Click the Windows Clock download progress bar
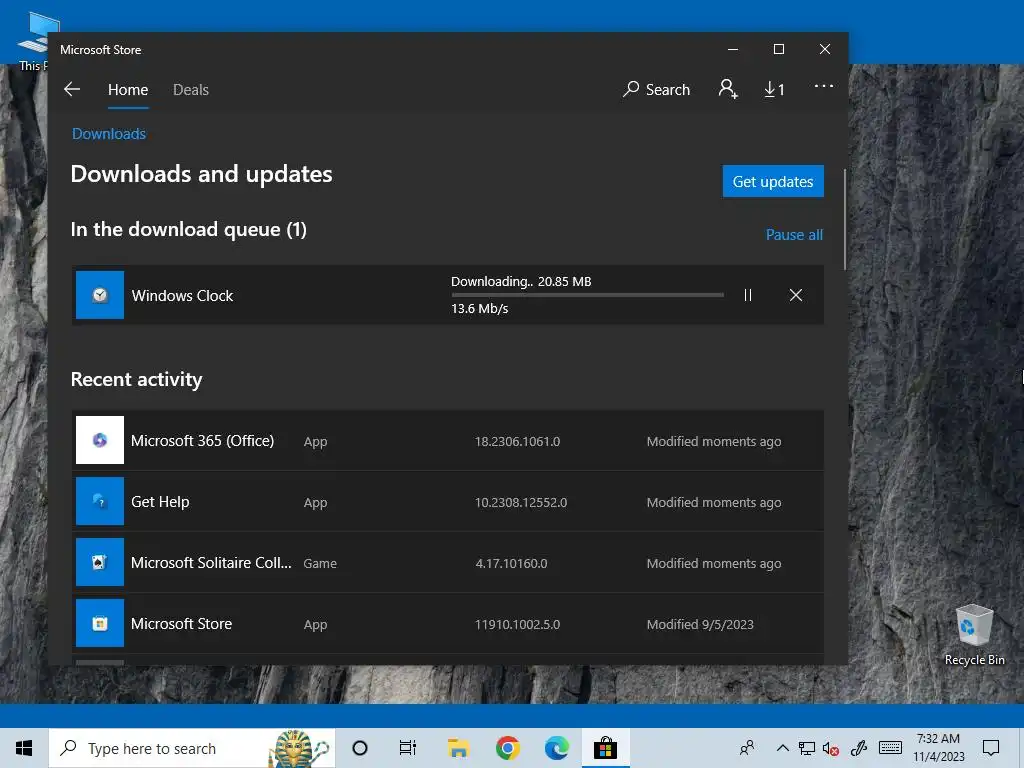This screenshot has height=768, width=1024. pyautogui.click(x=587, y=295)
